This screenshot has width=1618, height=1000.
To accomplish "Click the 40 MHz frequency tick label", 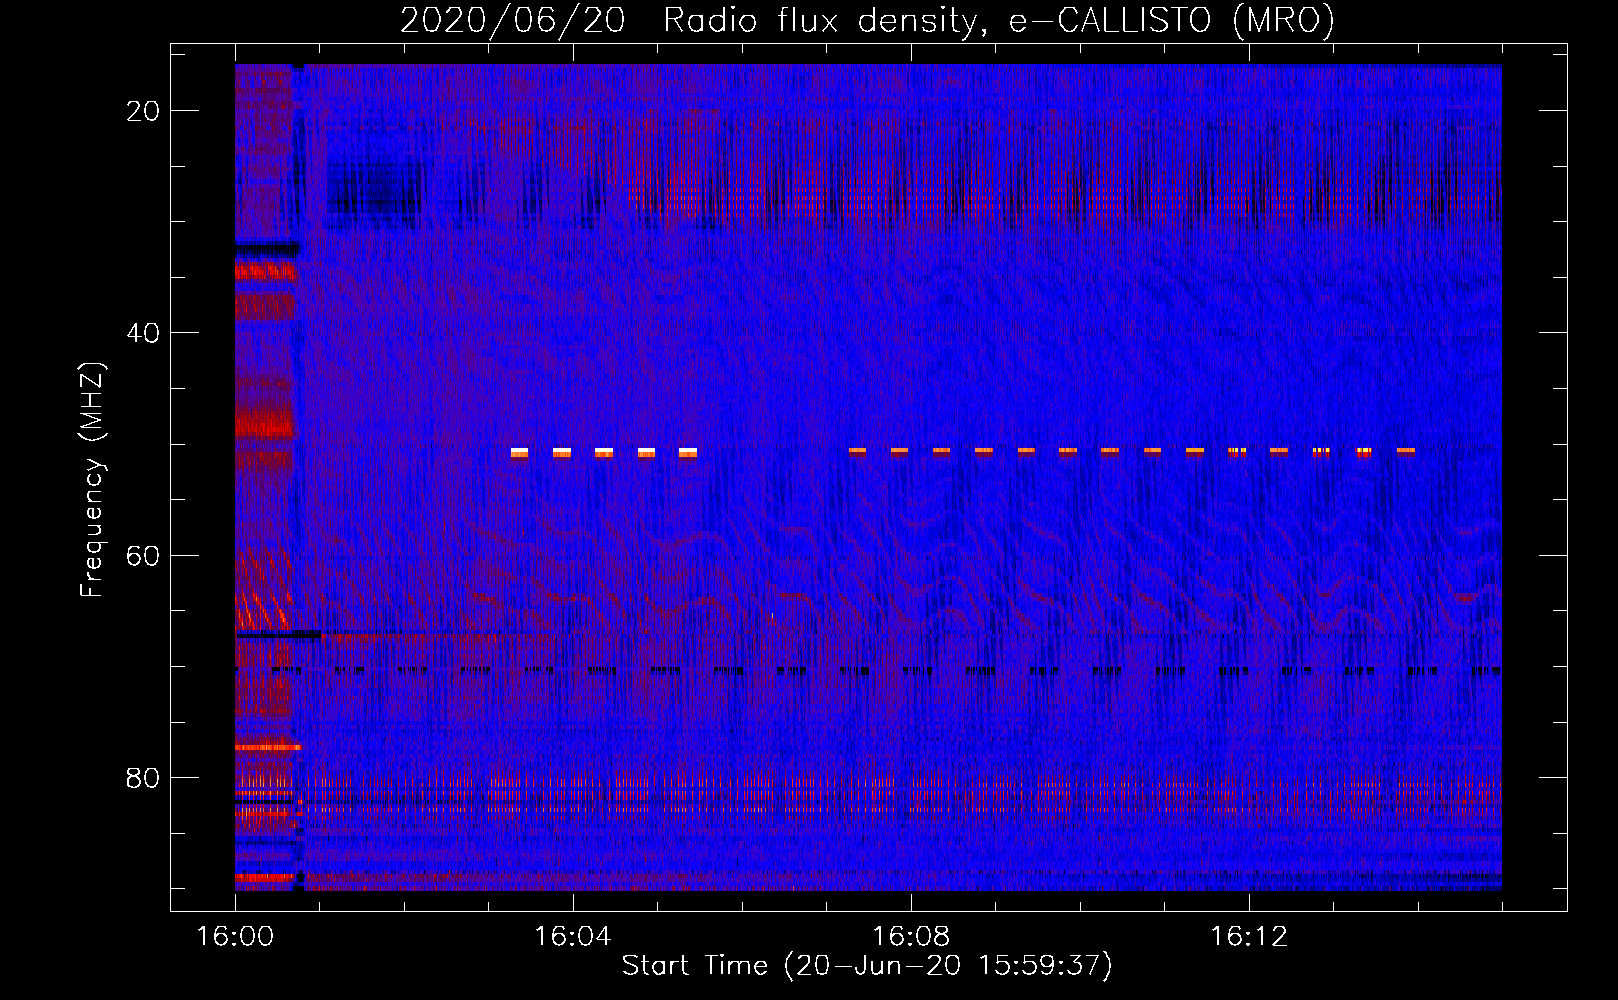I will click(143, 333).
